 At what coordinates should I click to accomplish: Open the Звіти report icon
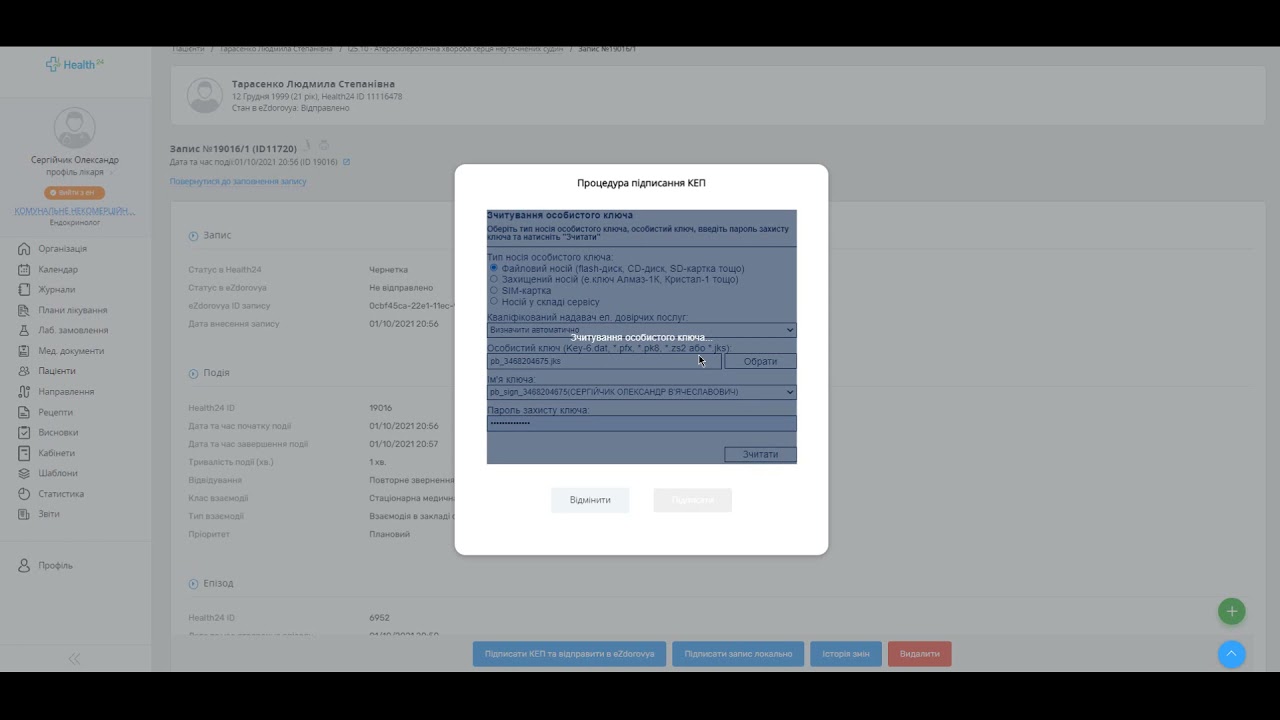24,514
